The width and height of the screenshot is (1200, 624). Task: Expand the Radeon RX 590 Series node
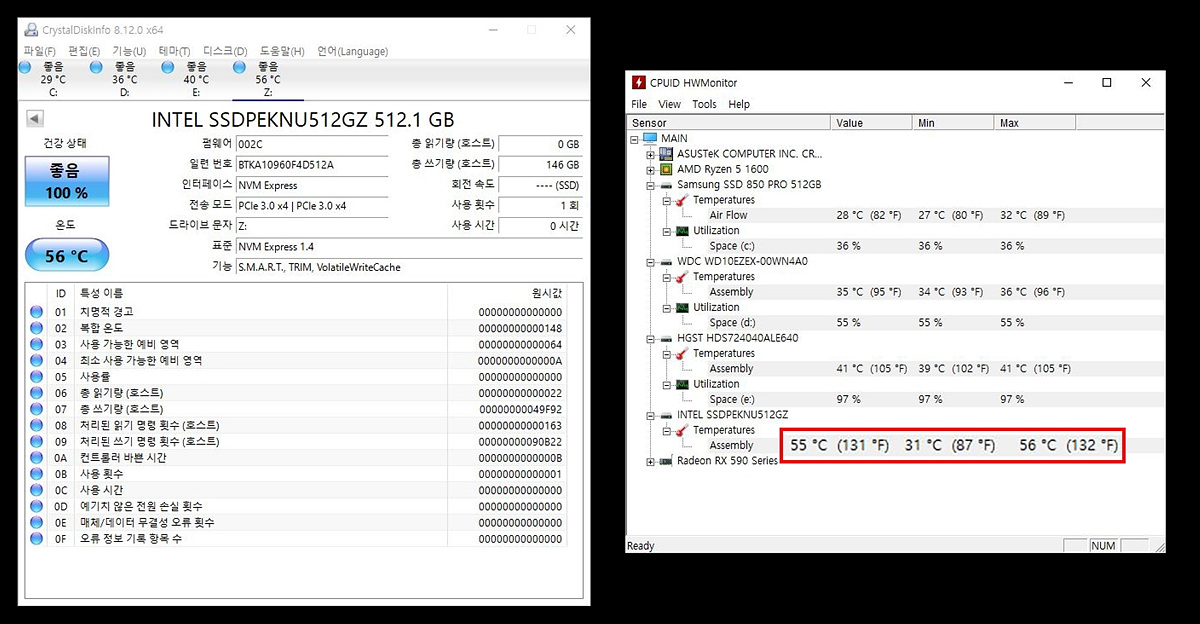pos(651,461)
